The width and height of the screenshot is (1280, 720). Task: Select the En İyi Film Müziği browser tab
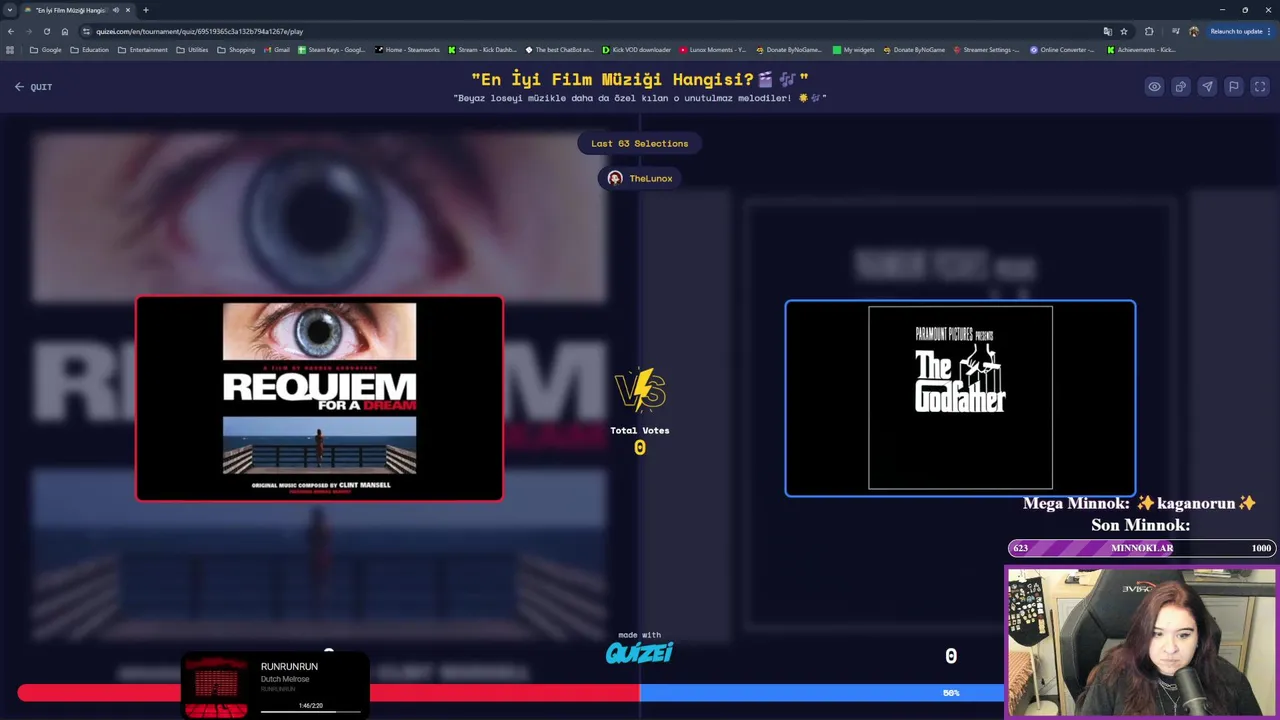78,10
